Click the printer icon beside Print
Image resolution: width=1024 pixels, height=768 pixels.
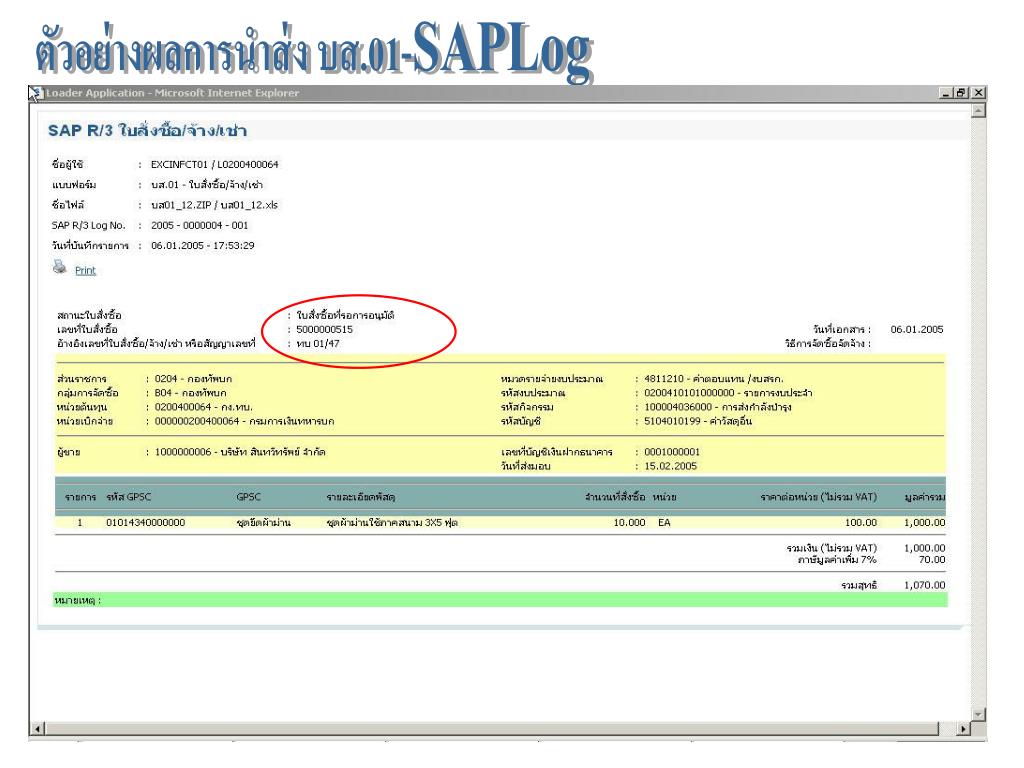(59, 267)
